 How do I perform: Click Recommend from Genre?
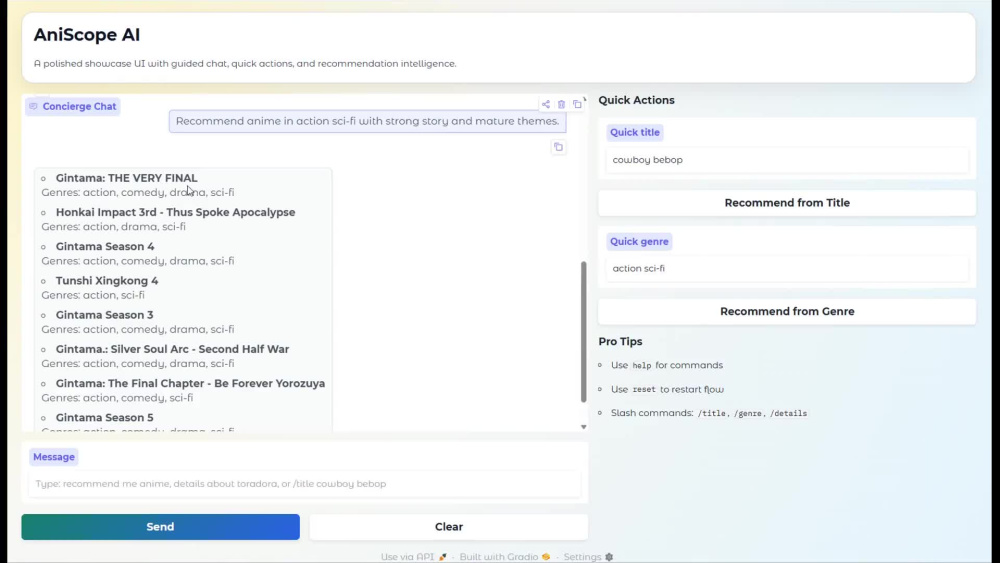[787, 311]
